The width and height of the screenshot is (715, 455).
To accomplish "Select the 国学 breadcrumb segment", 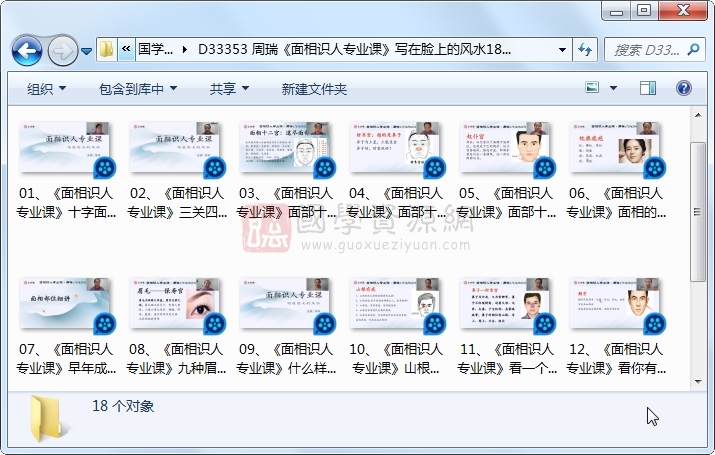I will pos(155,49).
